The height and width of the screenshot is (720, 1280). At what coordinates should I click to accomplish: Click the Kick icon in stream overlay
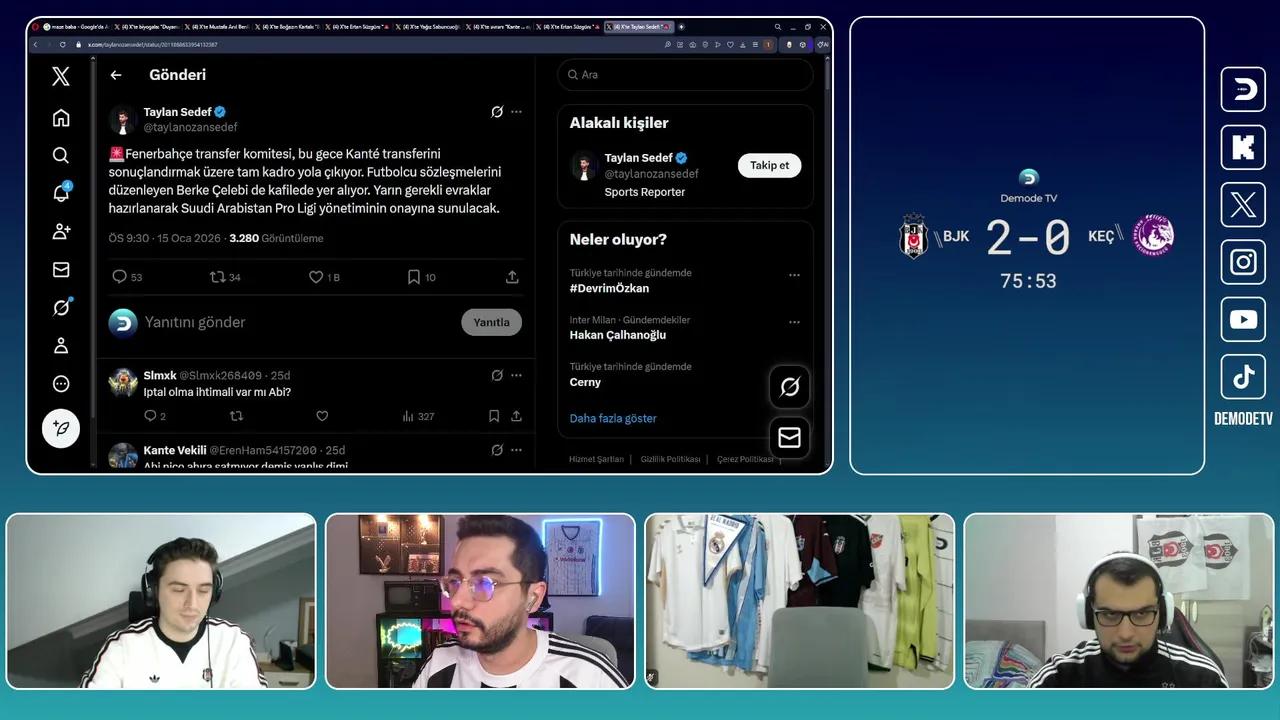[x=1243, y=148]
